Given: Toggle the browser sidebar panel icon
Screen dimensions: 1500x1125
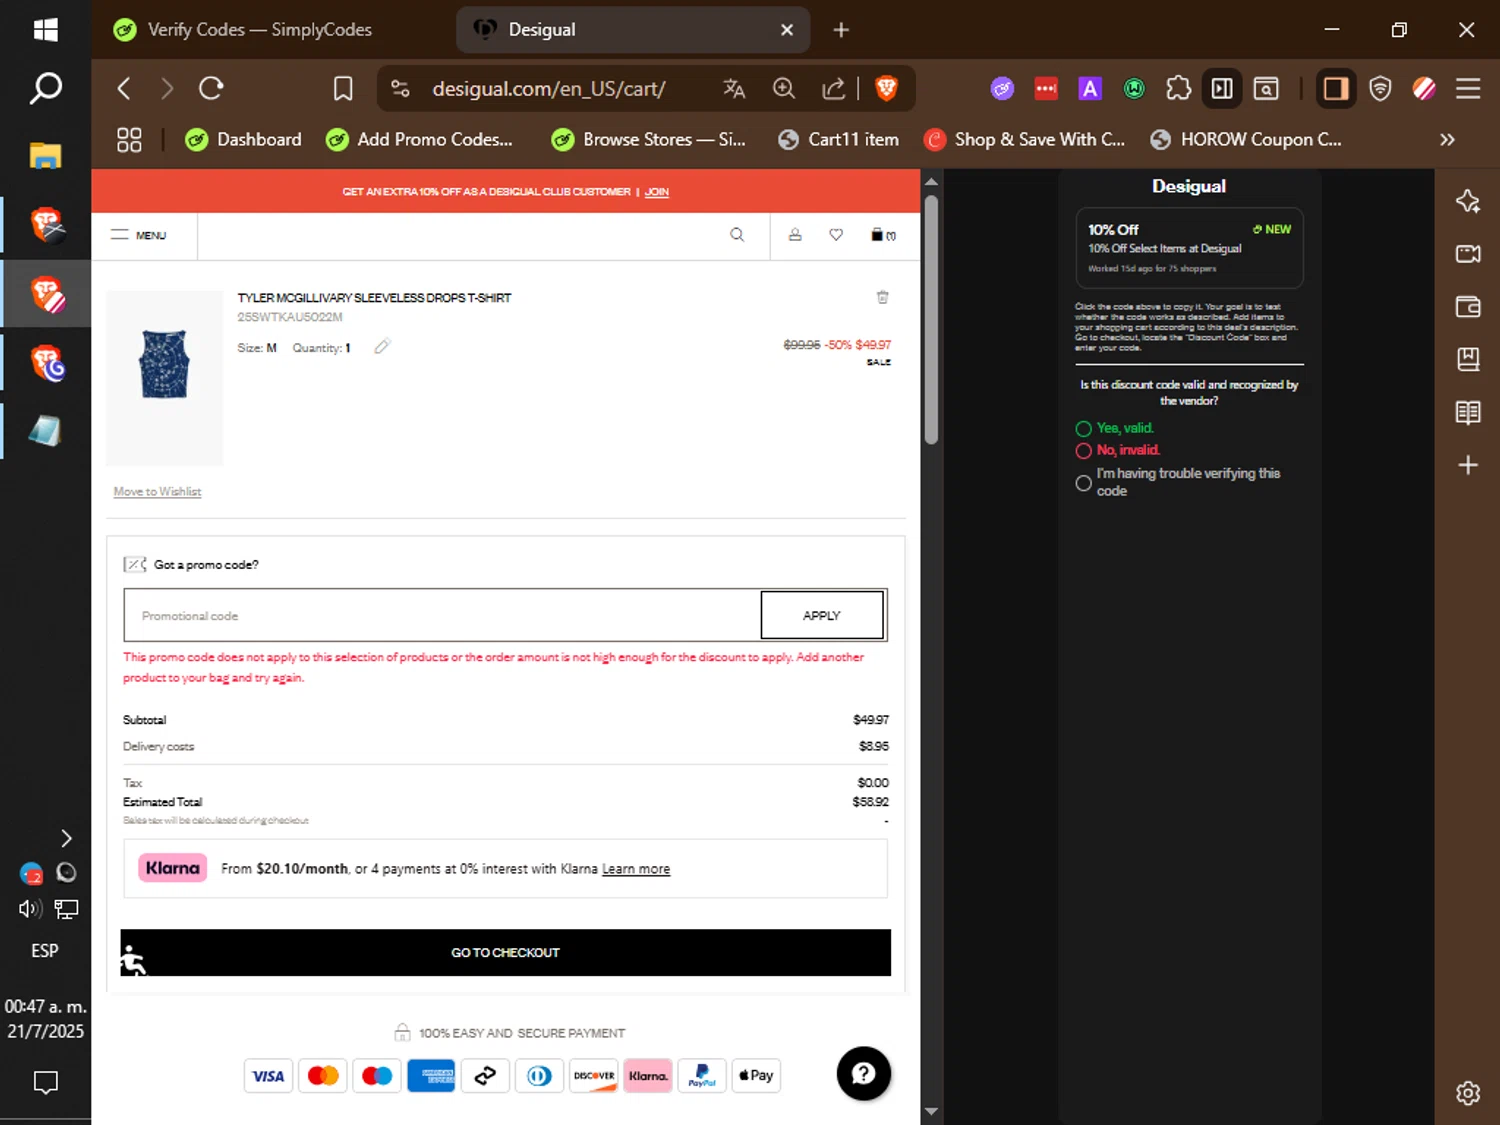Looking at the screenshot, I should [1335, 89].
